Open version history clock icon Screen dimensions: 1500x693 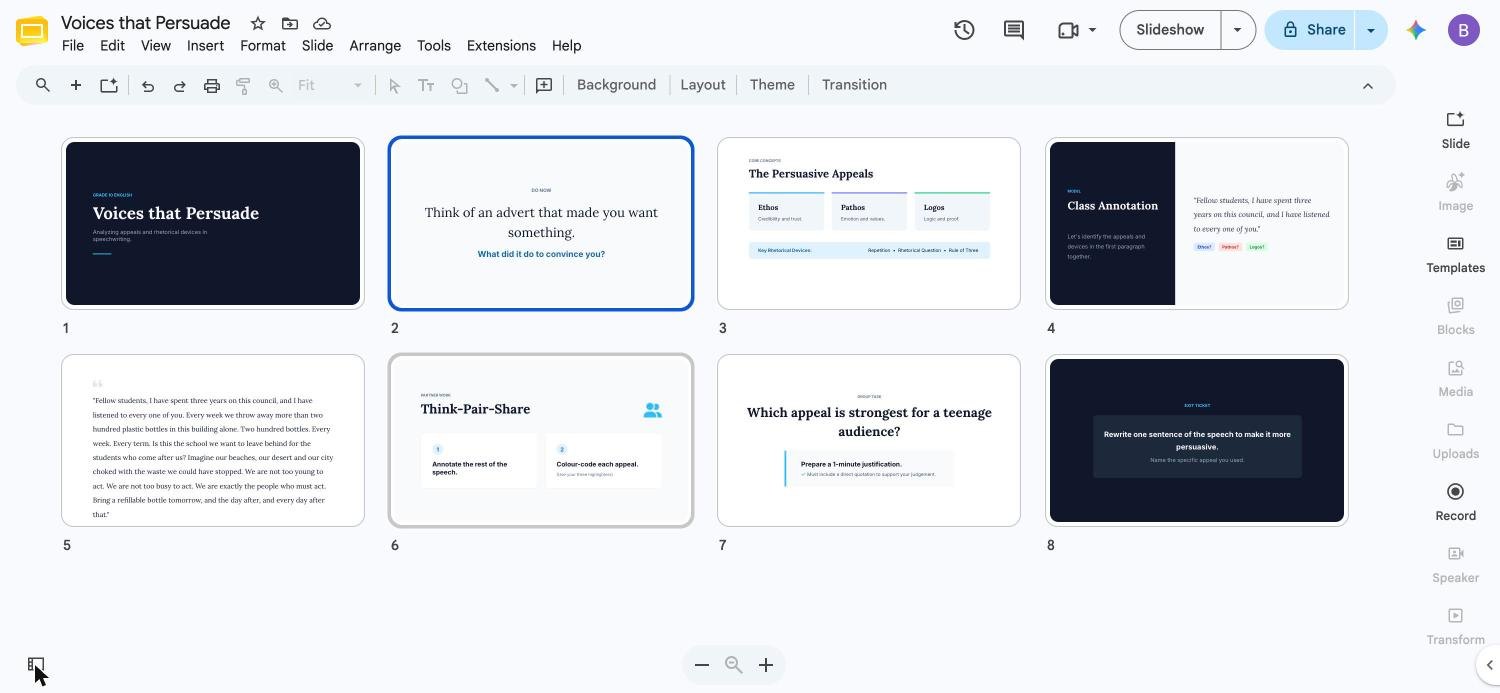[x=964, y=30]
